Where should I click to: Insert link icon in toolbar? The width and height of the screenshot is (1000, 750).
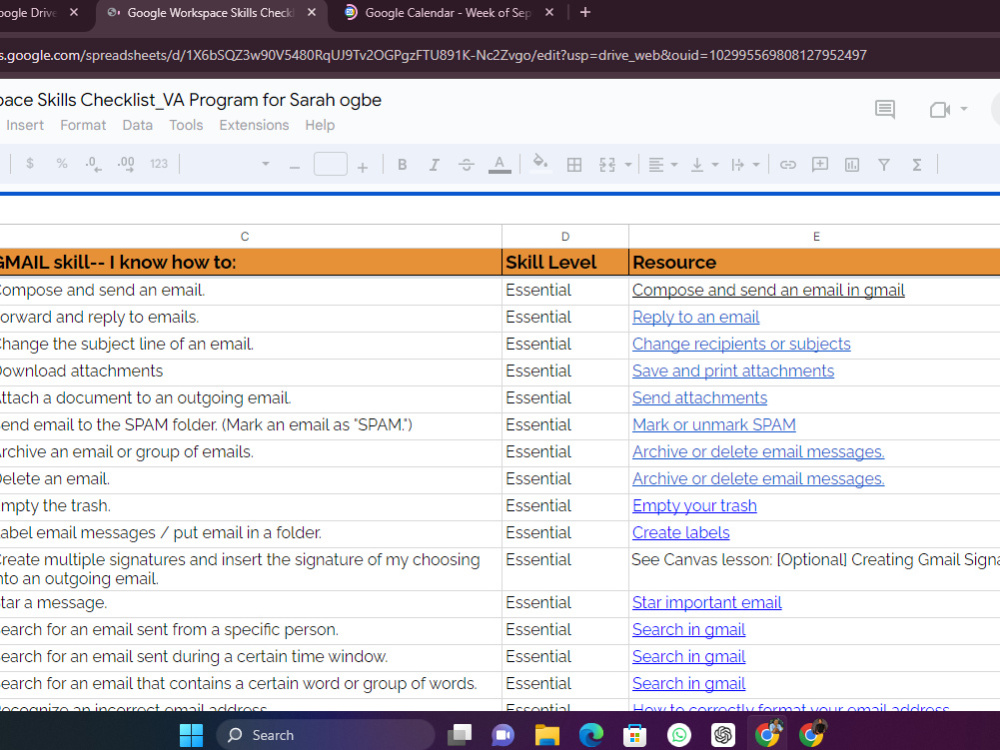point(788,165)
